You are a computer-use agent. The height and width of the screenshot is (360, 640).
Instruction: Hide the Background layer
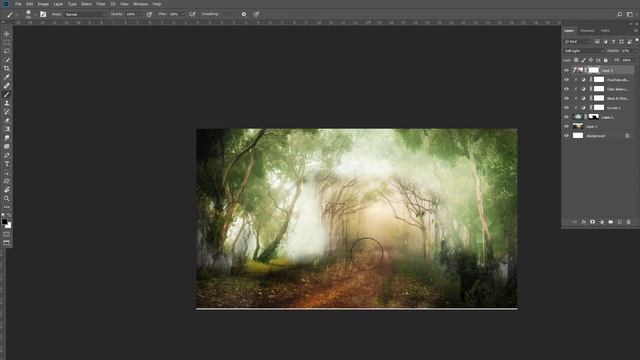567,136
